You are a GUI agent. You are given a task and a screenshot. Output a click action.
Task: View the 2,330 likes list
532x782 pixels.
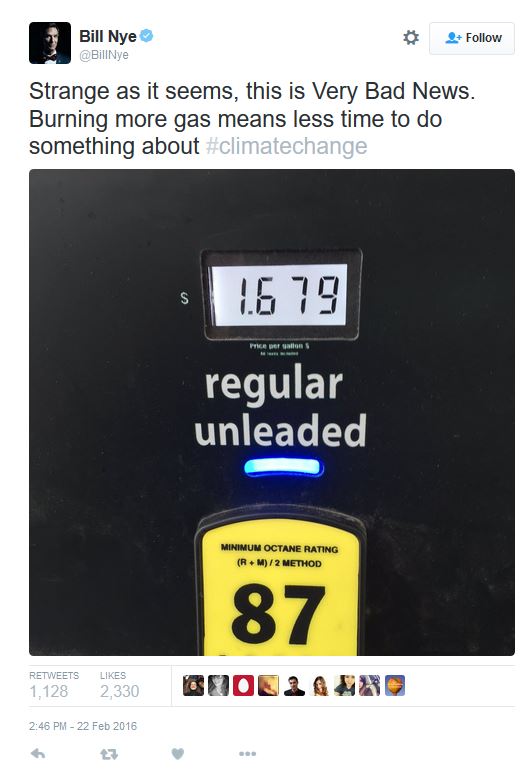coord(119,686)
